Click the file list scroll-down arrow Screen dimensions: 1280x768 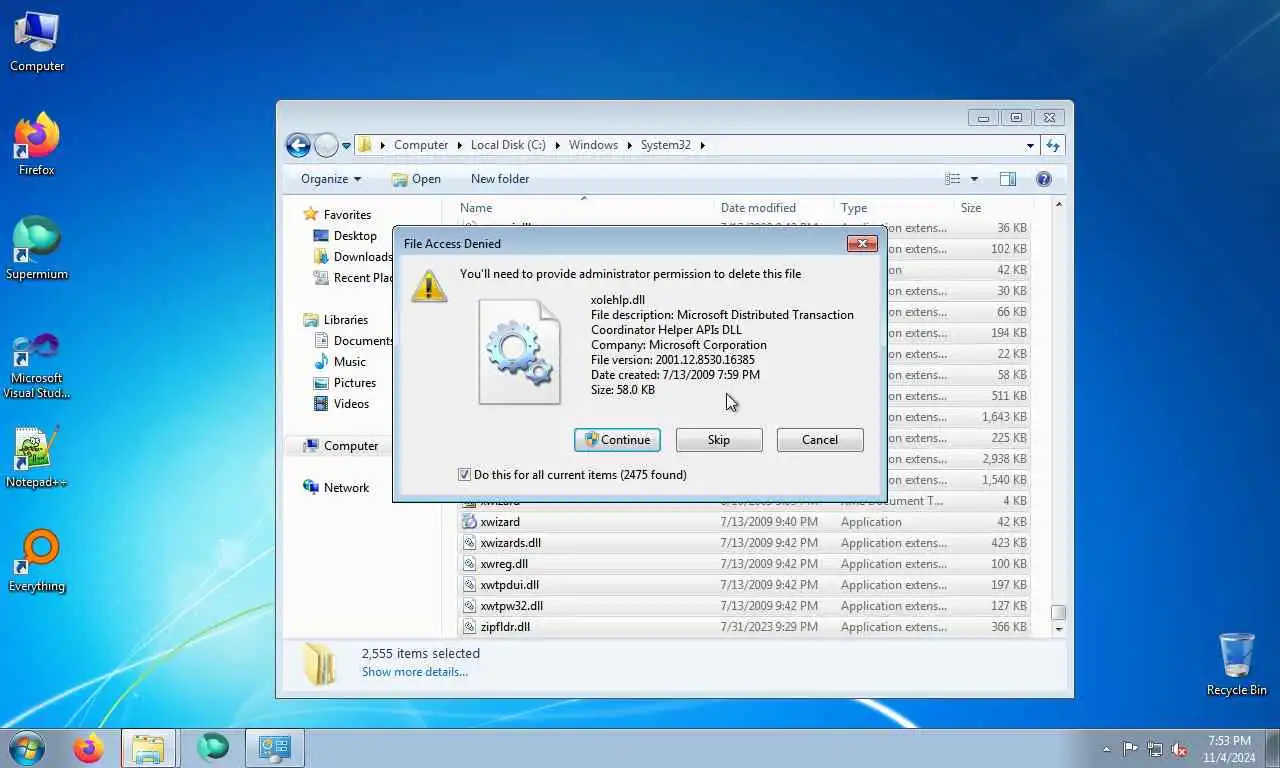click(x=1058, y=630)
